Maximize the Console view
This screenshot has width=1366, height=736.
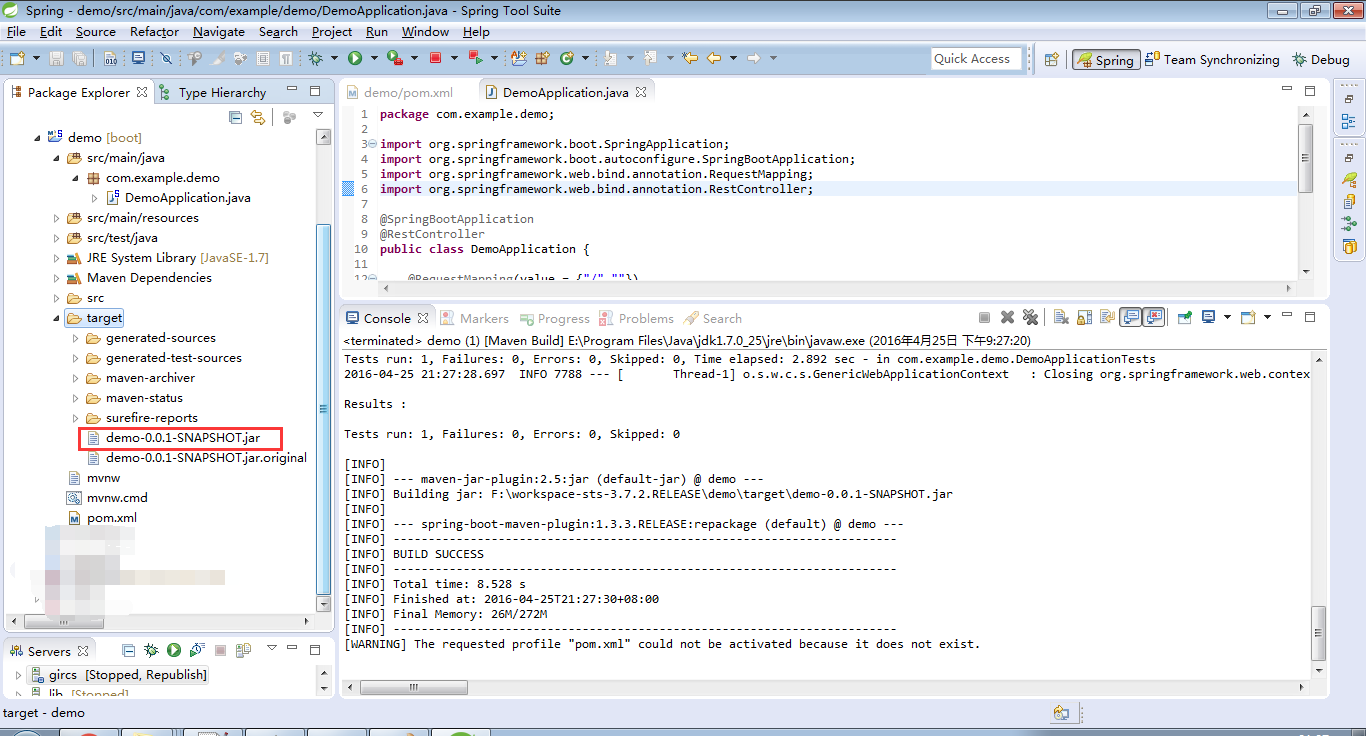pos(1310,317)
